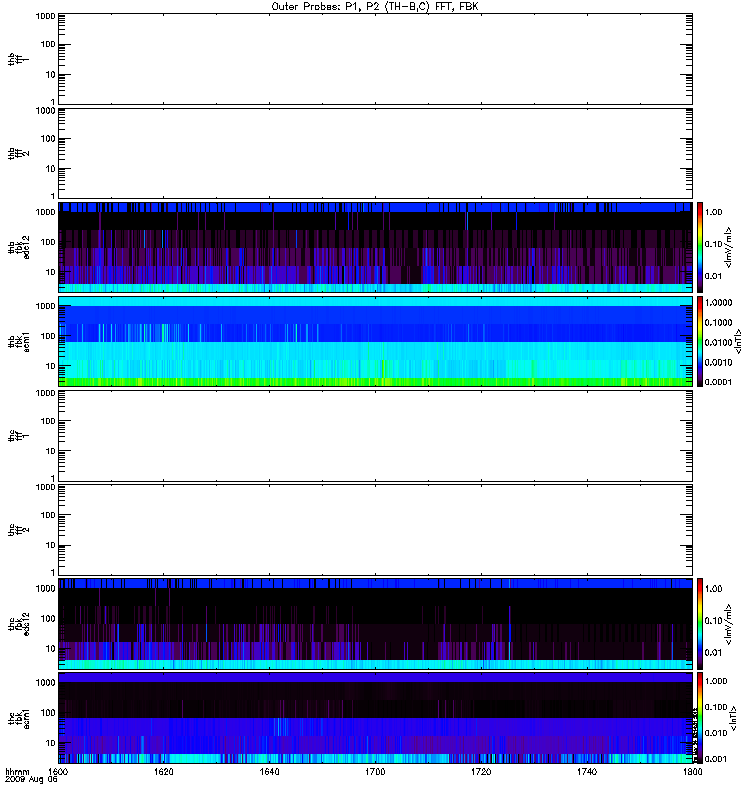
Task: Click the 1620 time axis label
Action: tap(164, 771)
